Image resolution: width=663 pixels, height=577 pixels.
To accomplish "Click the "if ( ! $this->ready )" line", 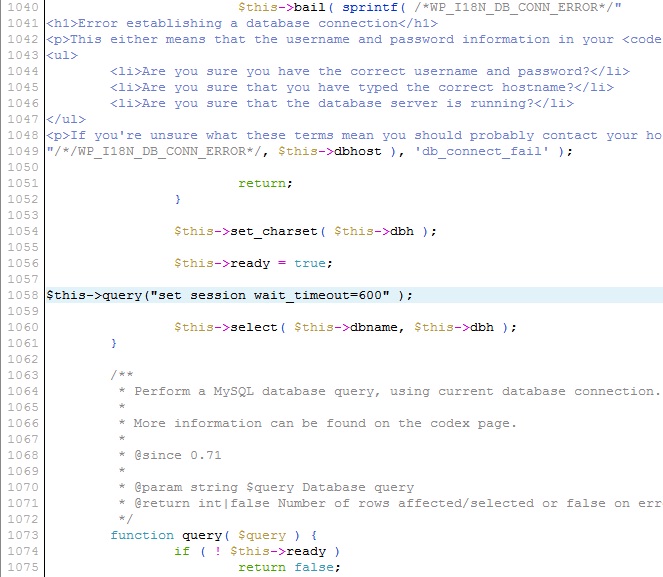I will pyautogui.click(x=257, y=551).
